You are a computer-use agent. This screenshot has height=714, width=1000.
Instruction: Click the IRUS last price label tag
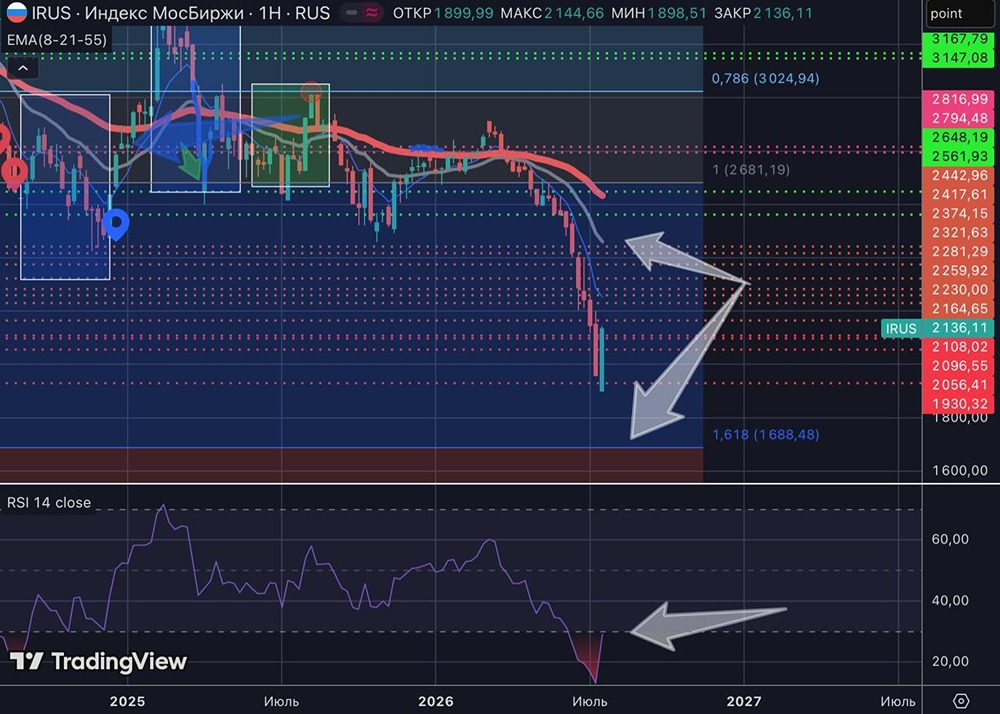tap(901, 328)
